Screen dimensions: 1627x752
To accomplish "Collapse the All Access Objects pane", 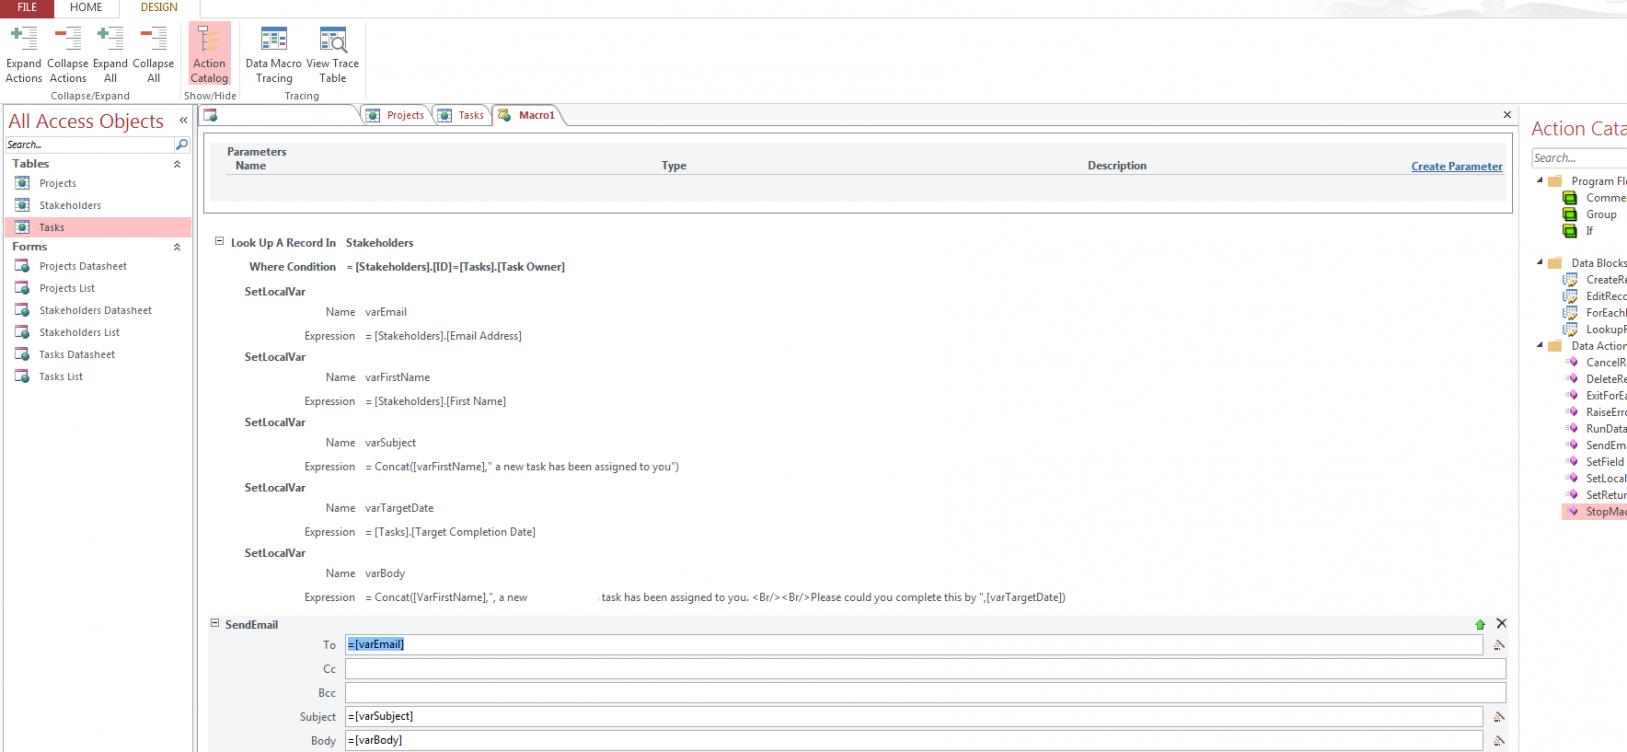I will 183,120.
